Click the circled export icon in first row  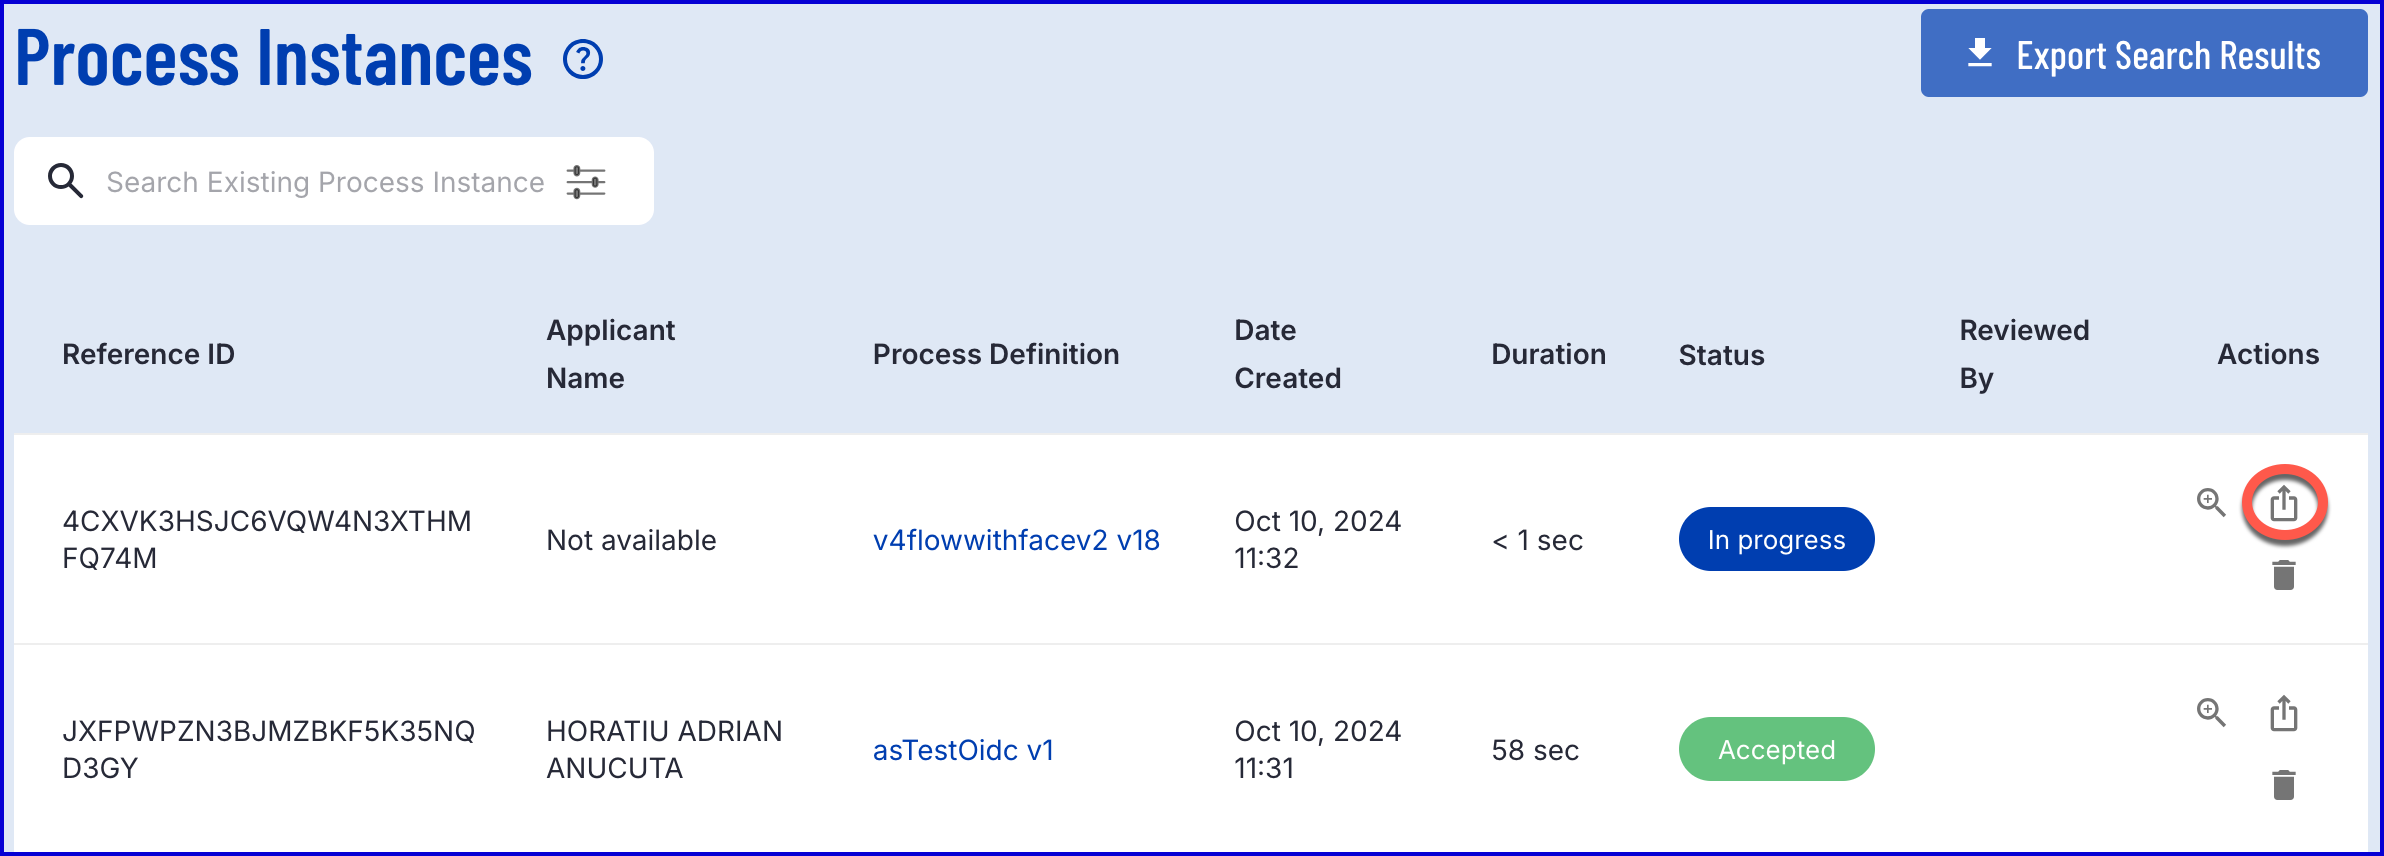[x=2284, y=503]
